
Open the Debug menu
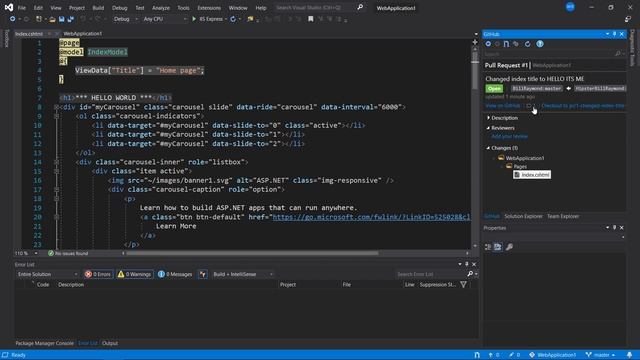(120, 8)
